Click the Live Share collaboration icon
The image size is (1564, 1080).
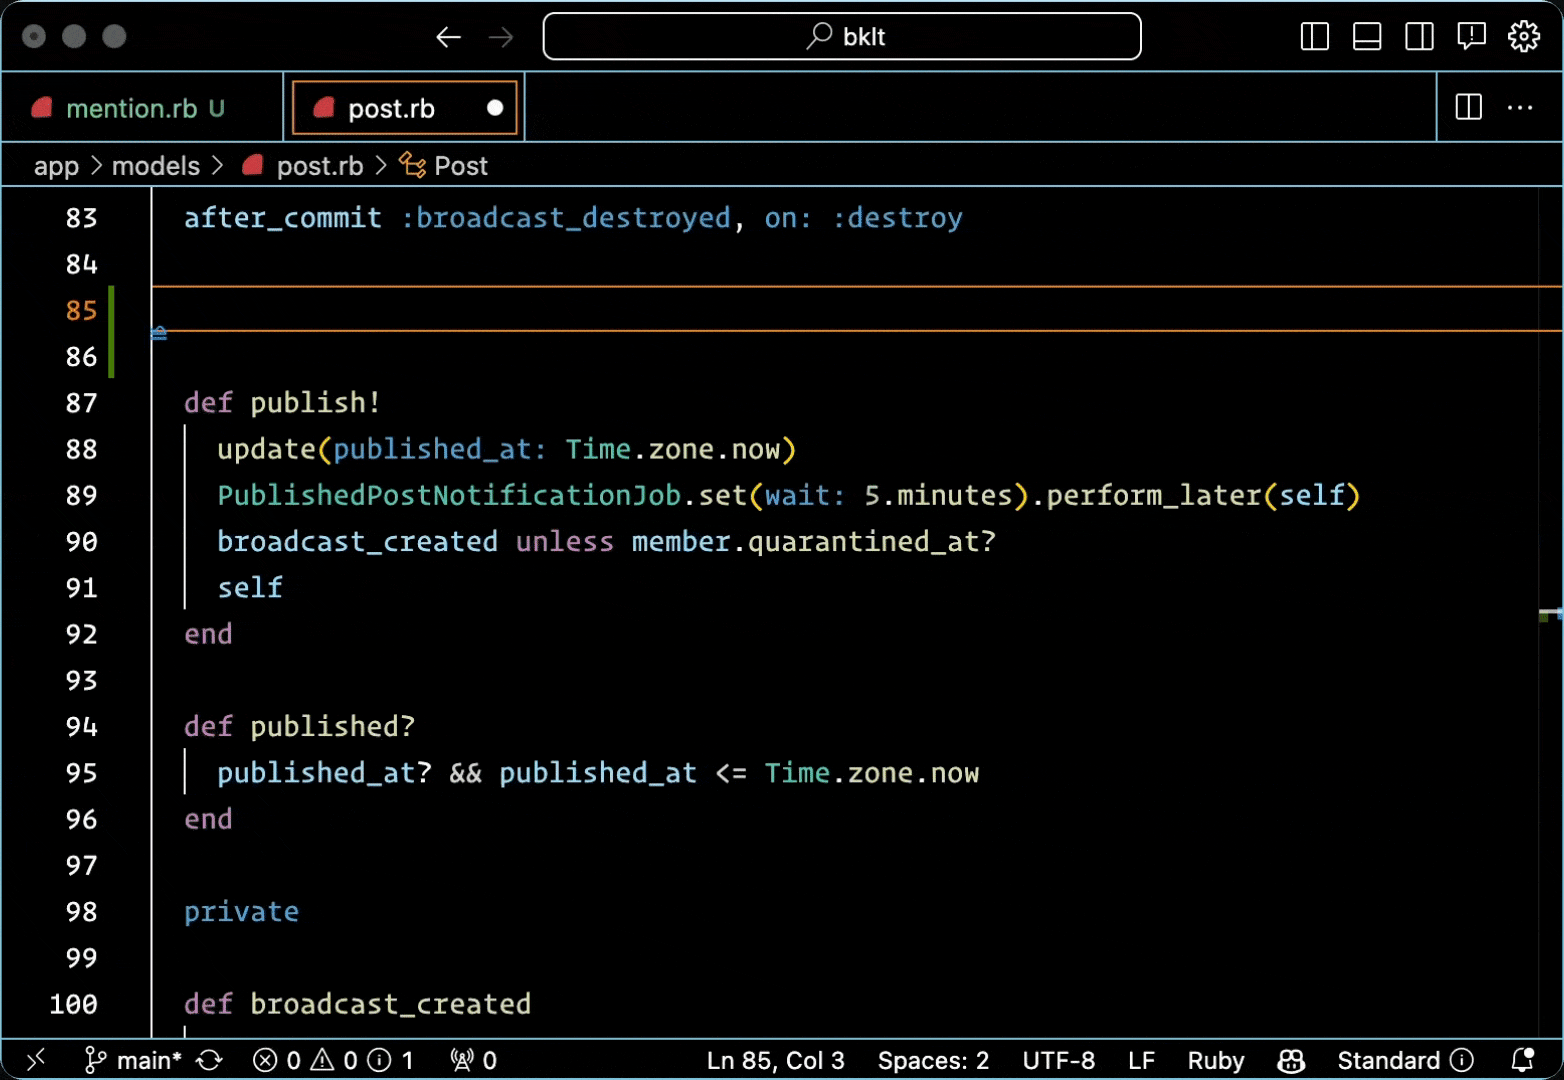point(1291,1060)
